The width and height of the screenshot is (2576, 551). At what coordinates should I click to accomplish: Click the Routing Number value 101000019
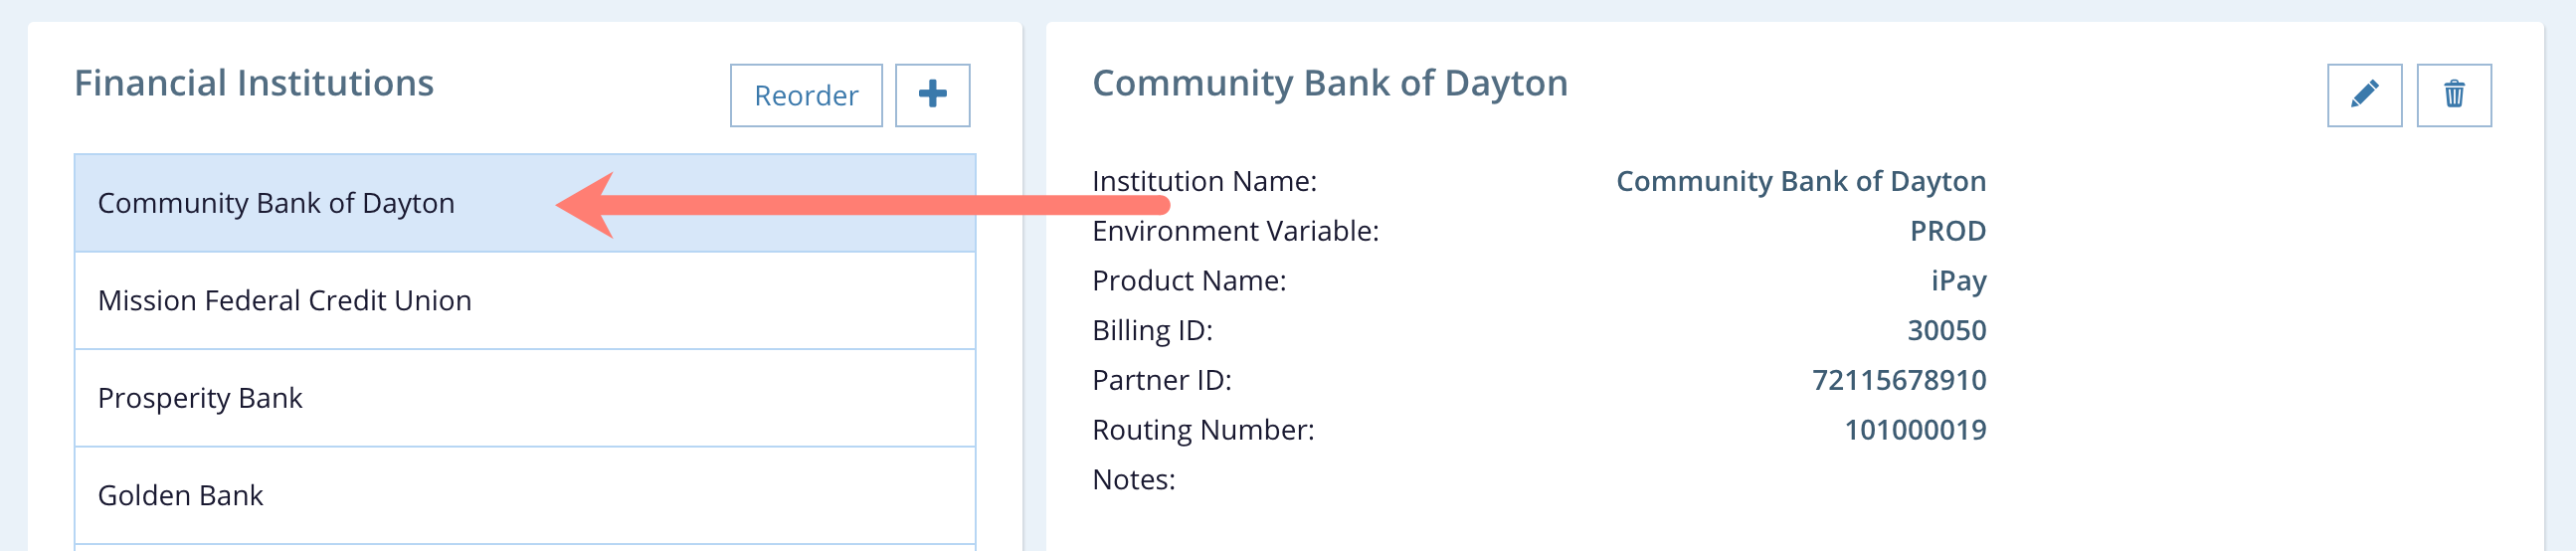pos(1914,430)
